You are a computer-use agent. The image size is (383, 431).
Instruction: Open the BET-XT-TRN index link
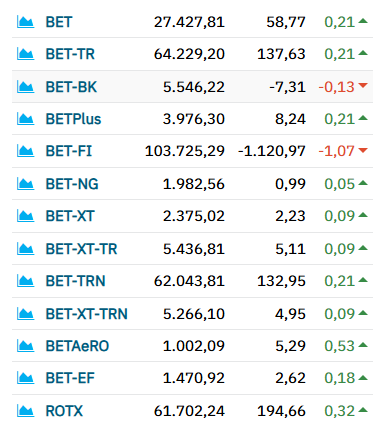pos(86,314)
